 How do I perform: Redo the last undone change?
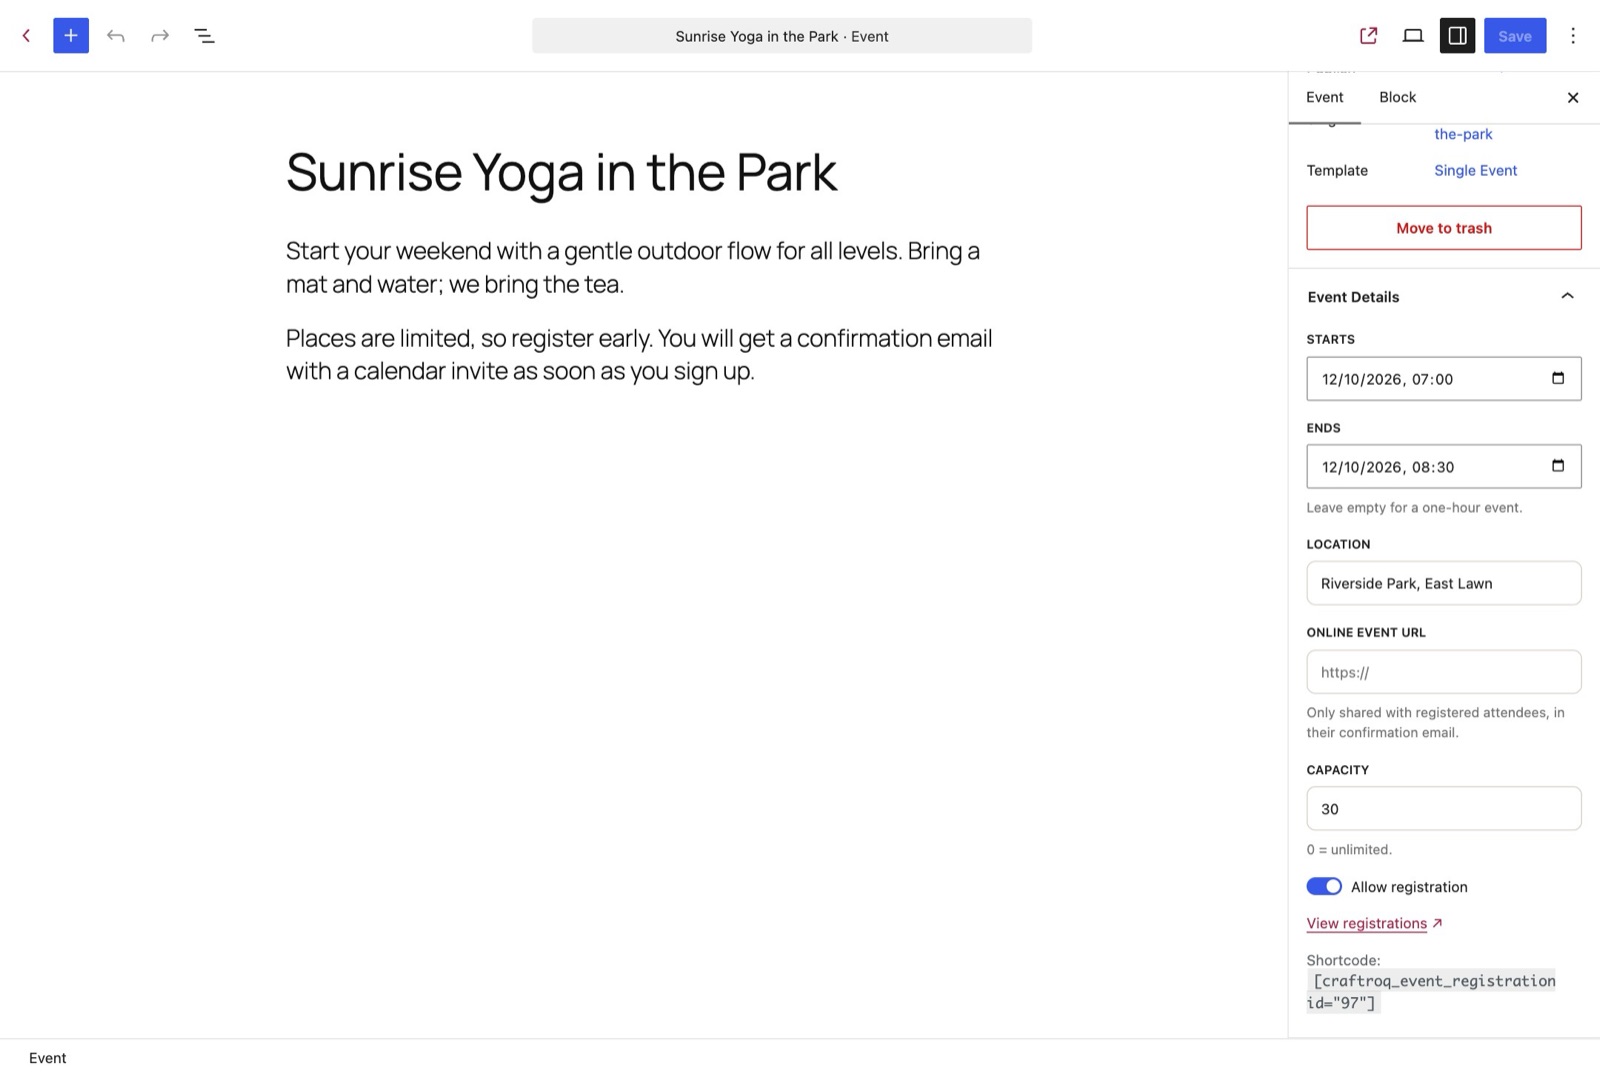click(160, 36)
